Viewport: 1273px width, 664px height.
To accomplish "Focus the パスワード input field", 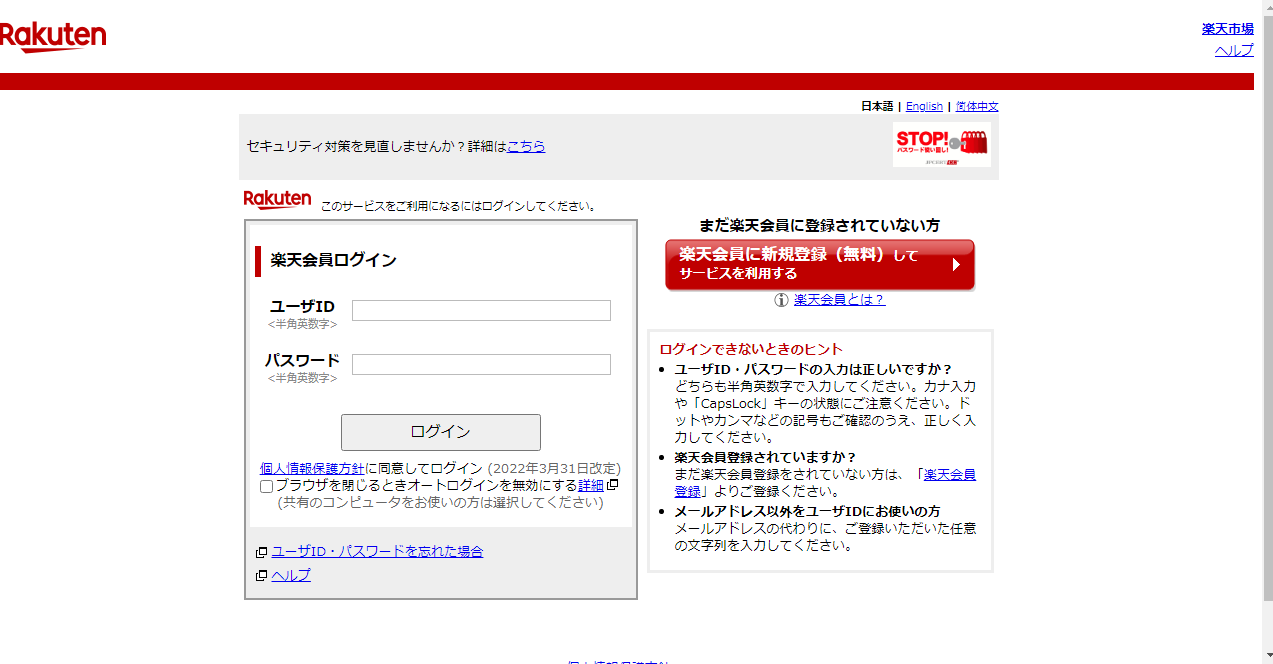I will tap(481, 365).
